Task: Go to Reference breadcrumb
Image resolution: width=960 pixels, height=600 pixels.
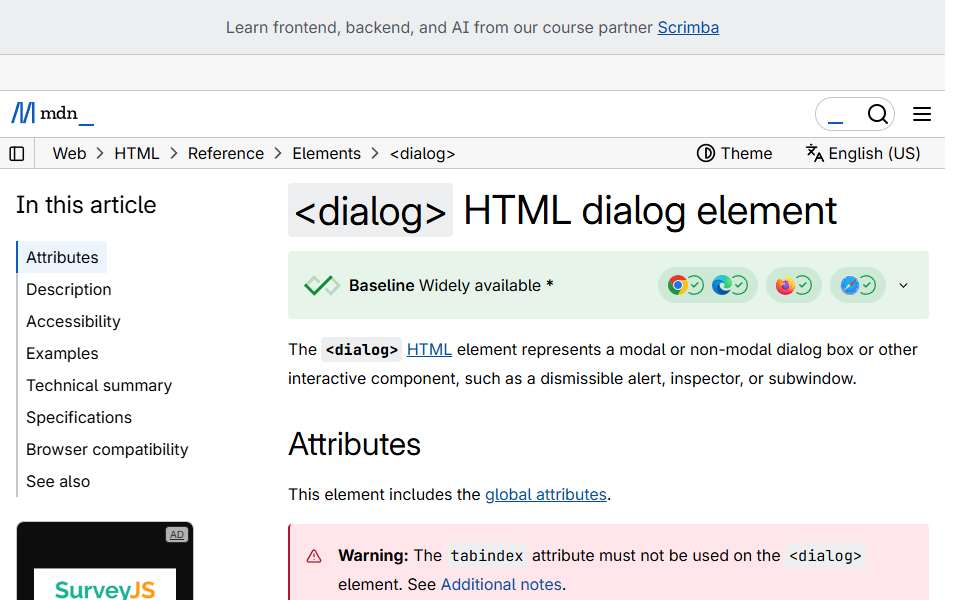Action: [x=226, y=154]
